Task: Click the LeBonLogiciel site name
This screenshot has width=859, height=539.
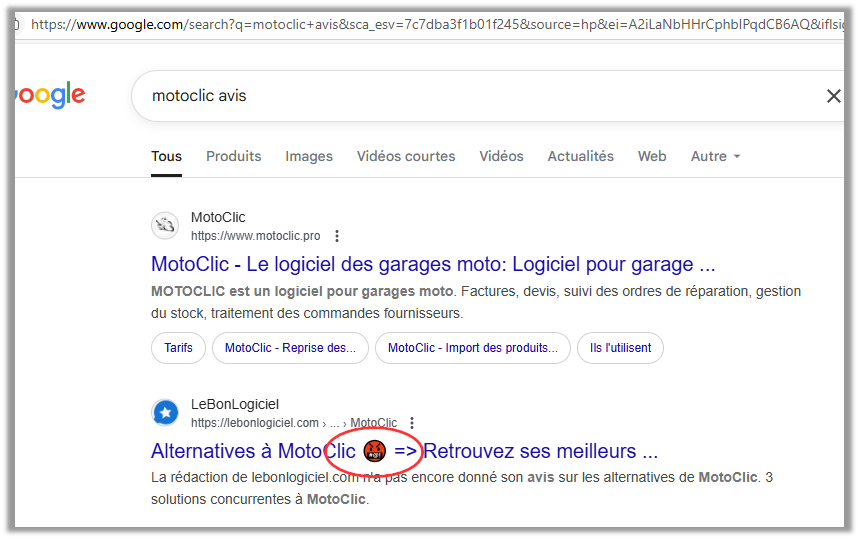Action: [234, 404]
